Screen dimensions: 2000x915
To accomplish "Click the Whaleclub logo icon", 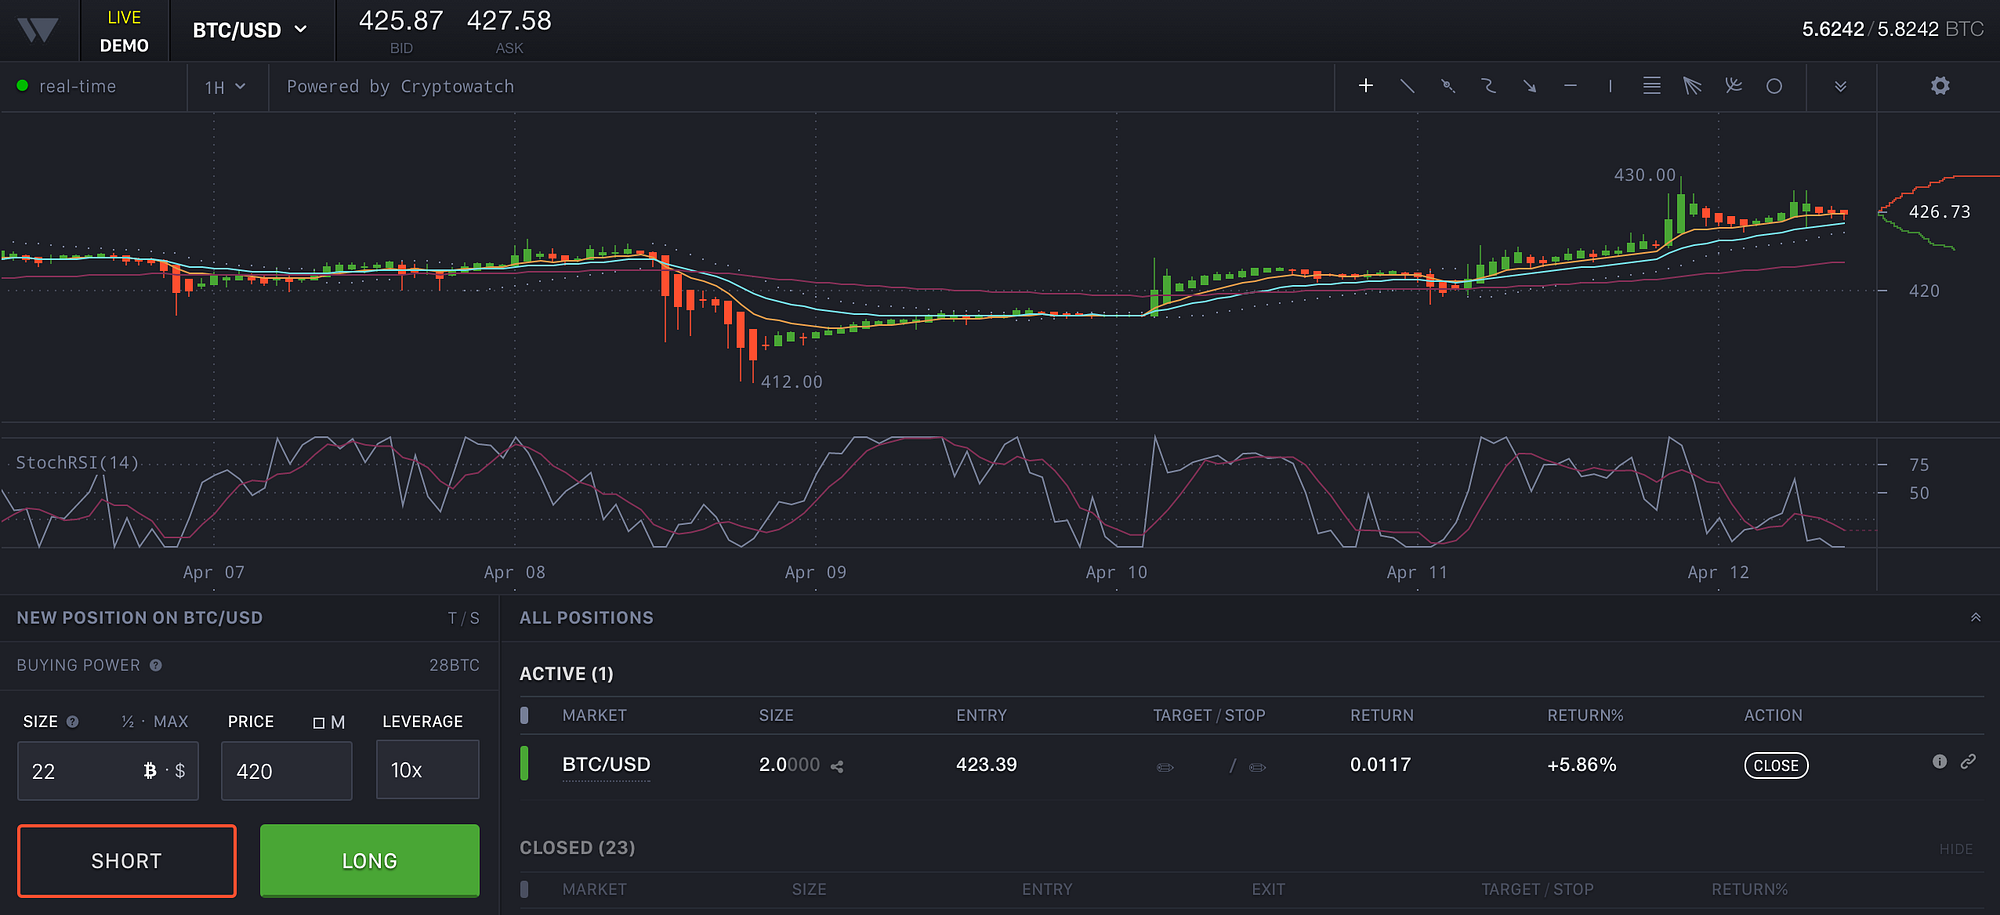I will tap(38, 30).
